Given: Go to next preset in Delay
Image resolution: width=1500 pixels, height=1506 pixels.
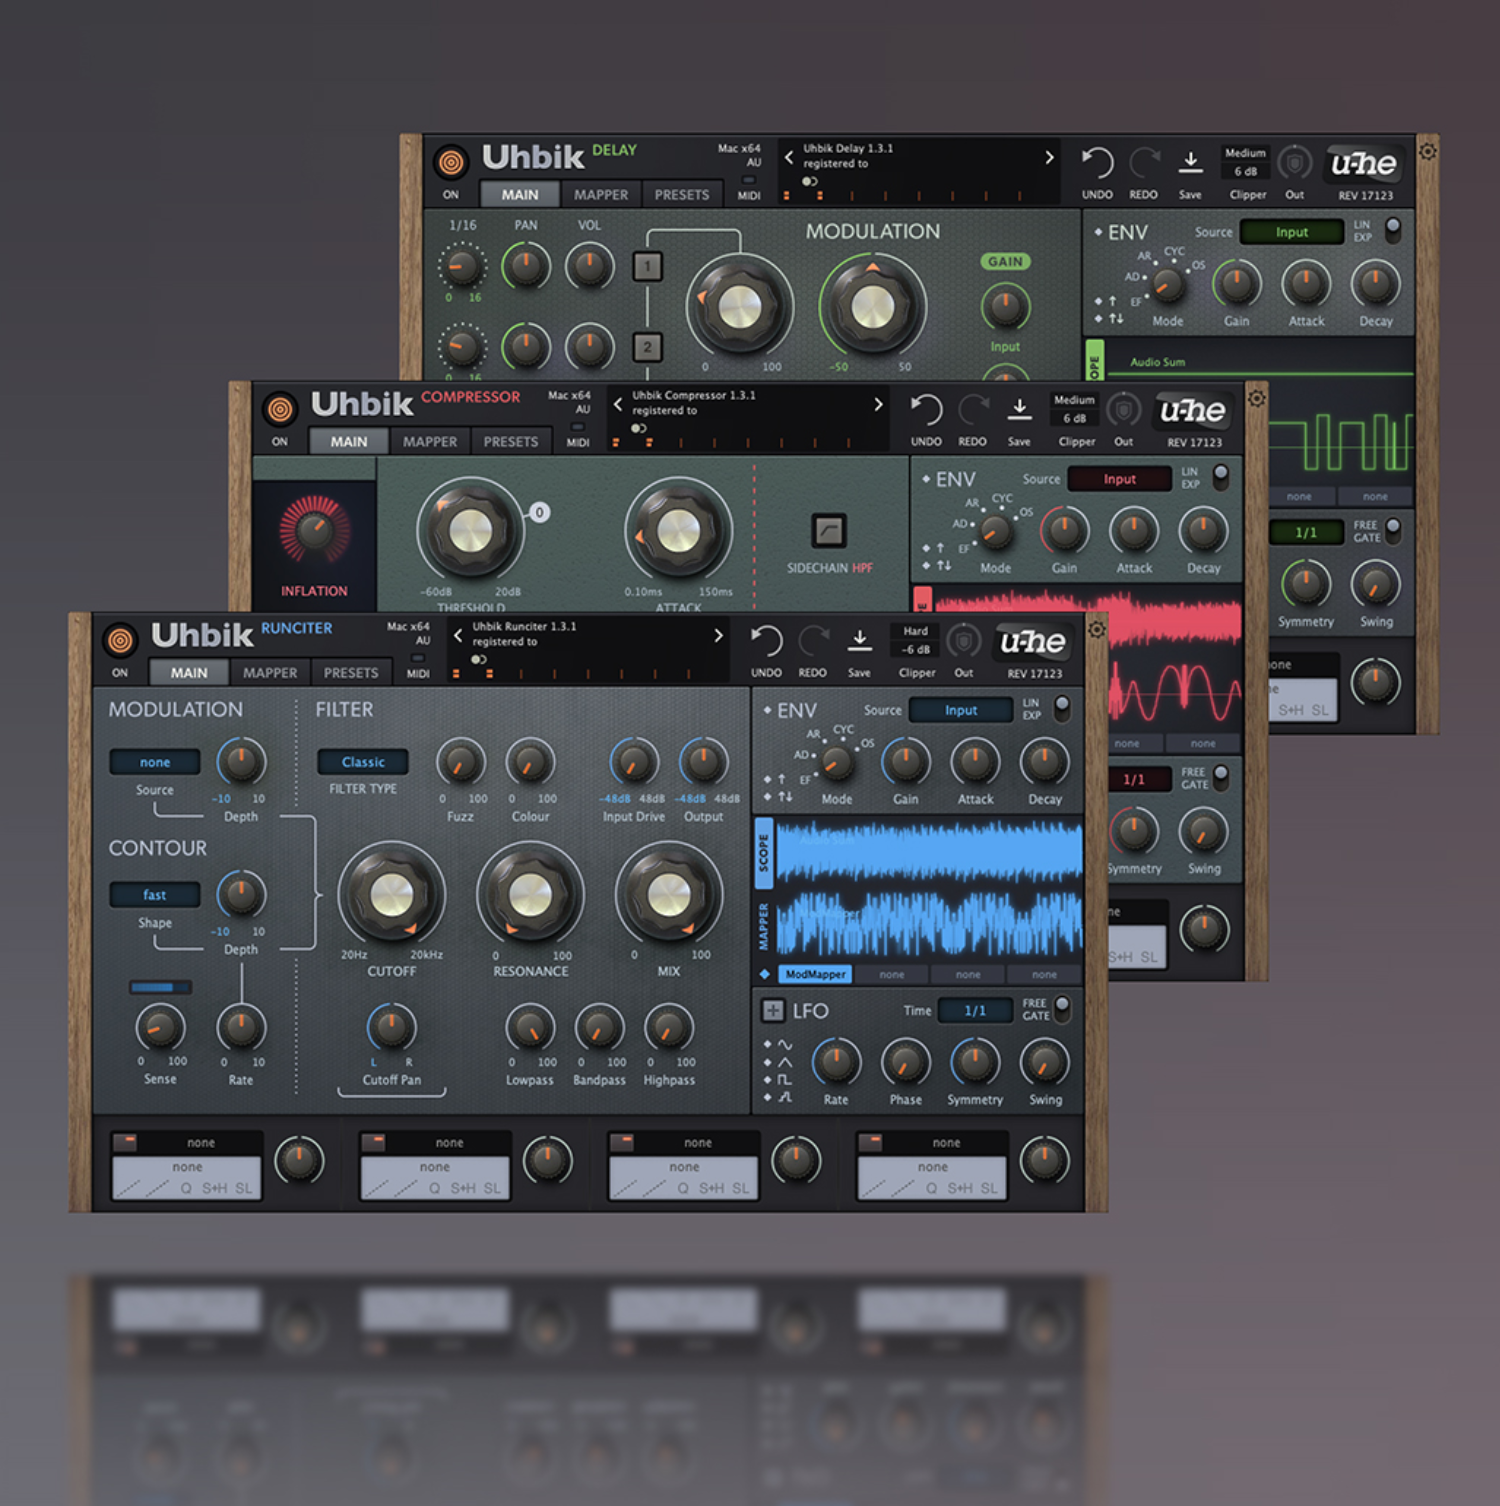Looking at the screenshot, I should pyautogui.click(x=1049, y=157).
